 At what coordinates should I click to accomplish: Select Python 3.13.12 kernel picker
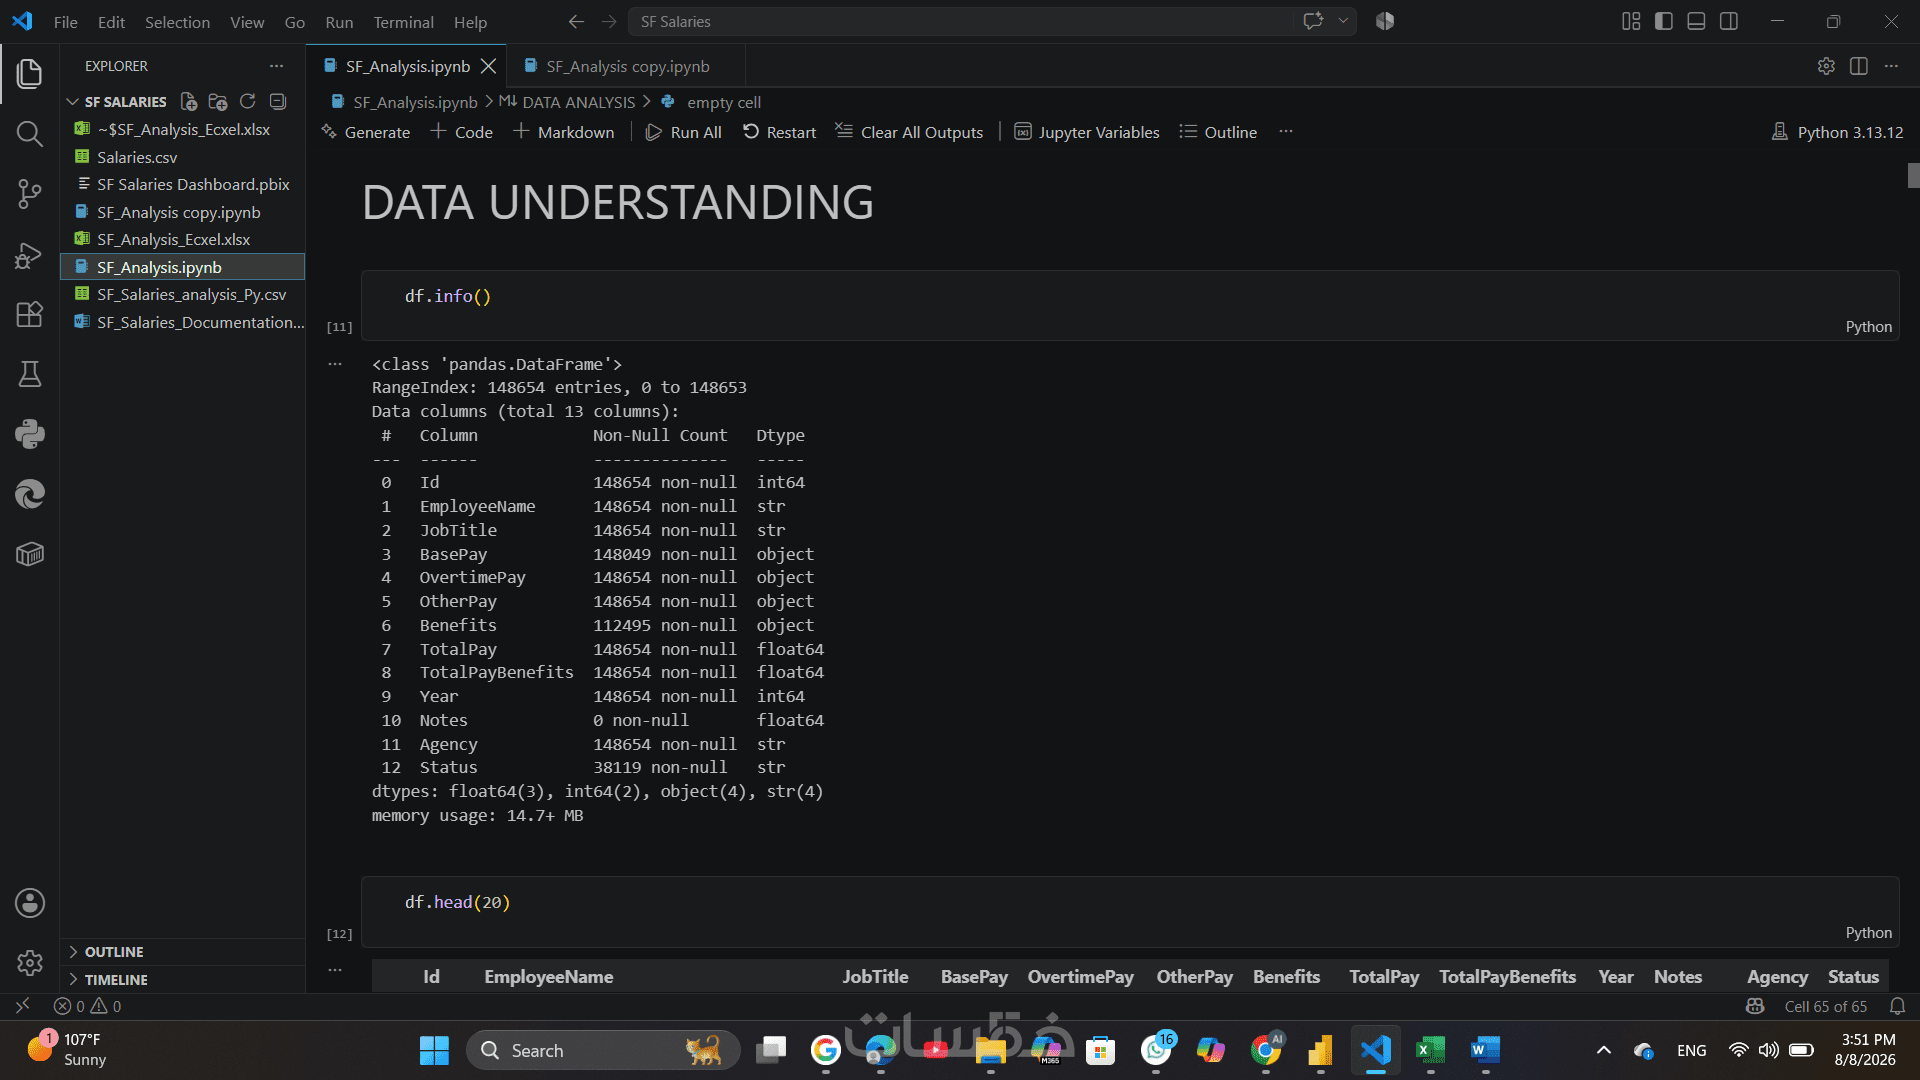tap(1837, 132)
